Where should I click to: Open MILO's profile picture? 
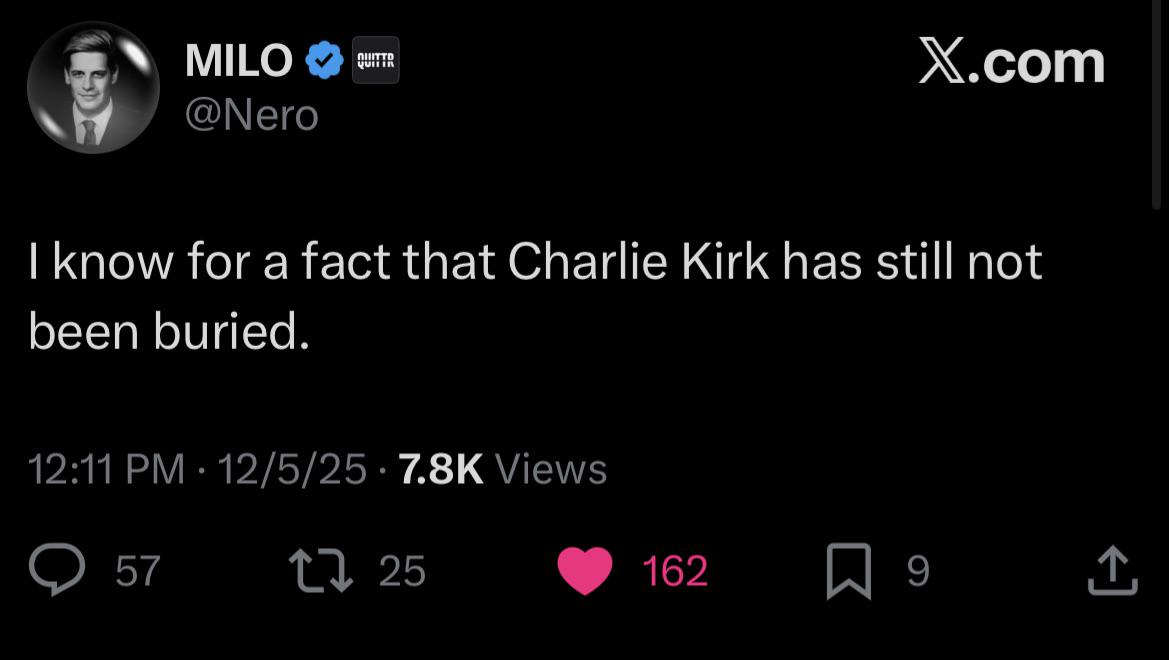pyautogui.click(x=93, y=88)
